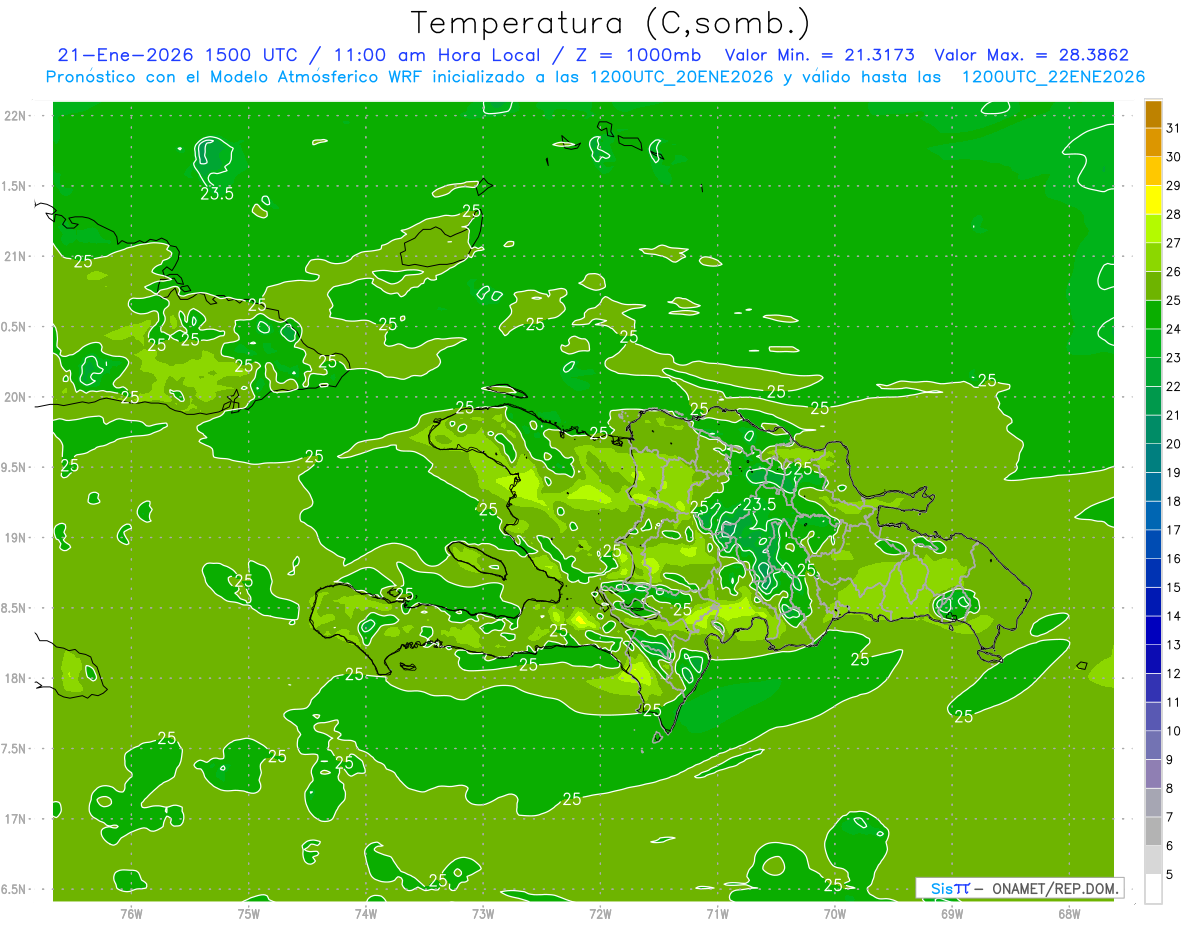Screen dimensions: 1200x927
Task: Pick the gray swatch between 6 and 7
Action: click(x=1153, y=831)
